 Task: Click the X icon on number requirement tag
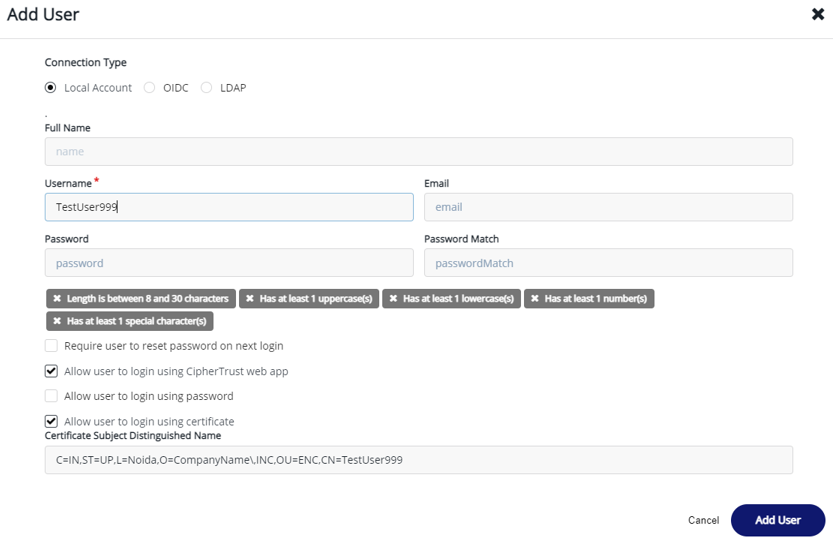[x=535, y=299]
